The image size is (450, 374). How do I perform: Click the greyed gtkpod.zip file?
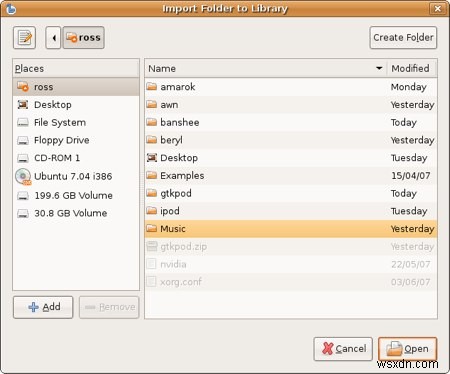tap(291, 246)
